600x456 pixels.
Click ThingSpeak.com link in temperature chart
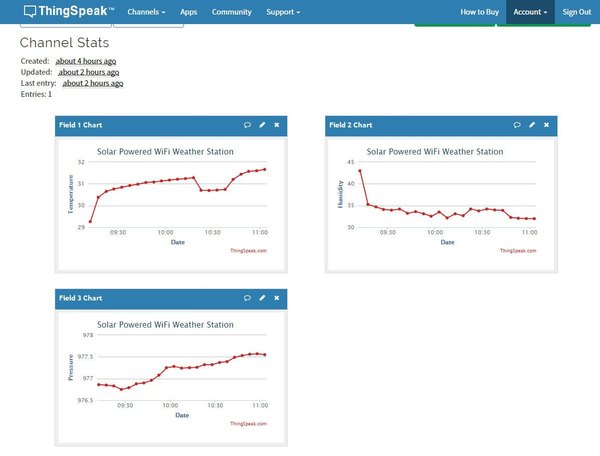click(x=248, y=251)
